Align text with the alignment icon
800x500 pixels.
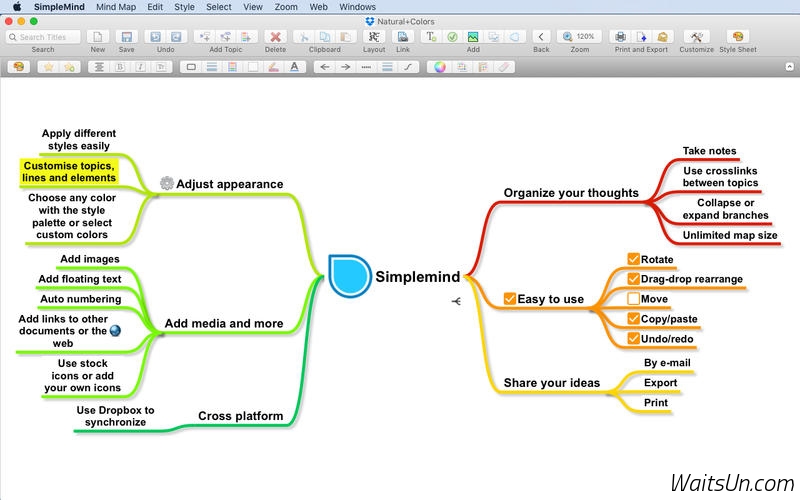coord(99,67)
